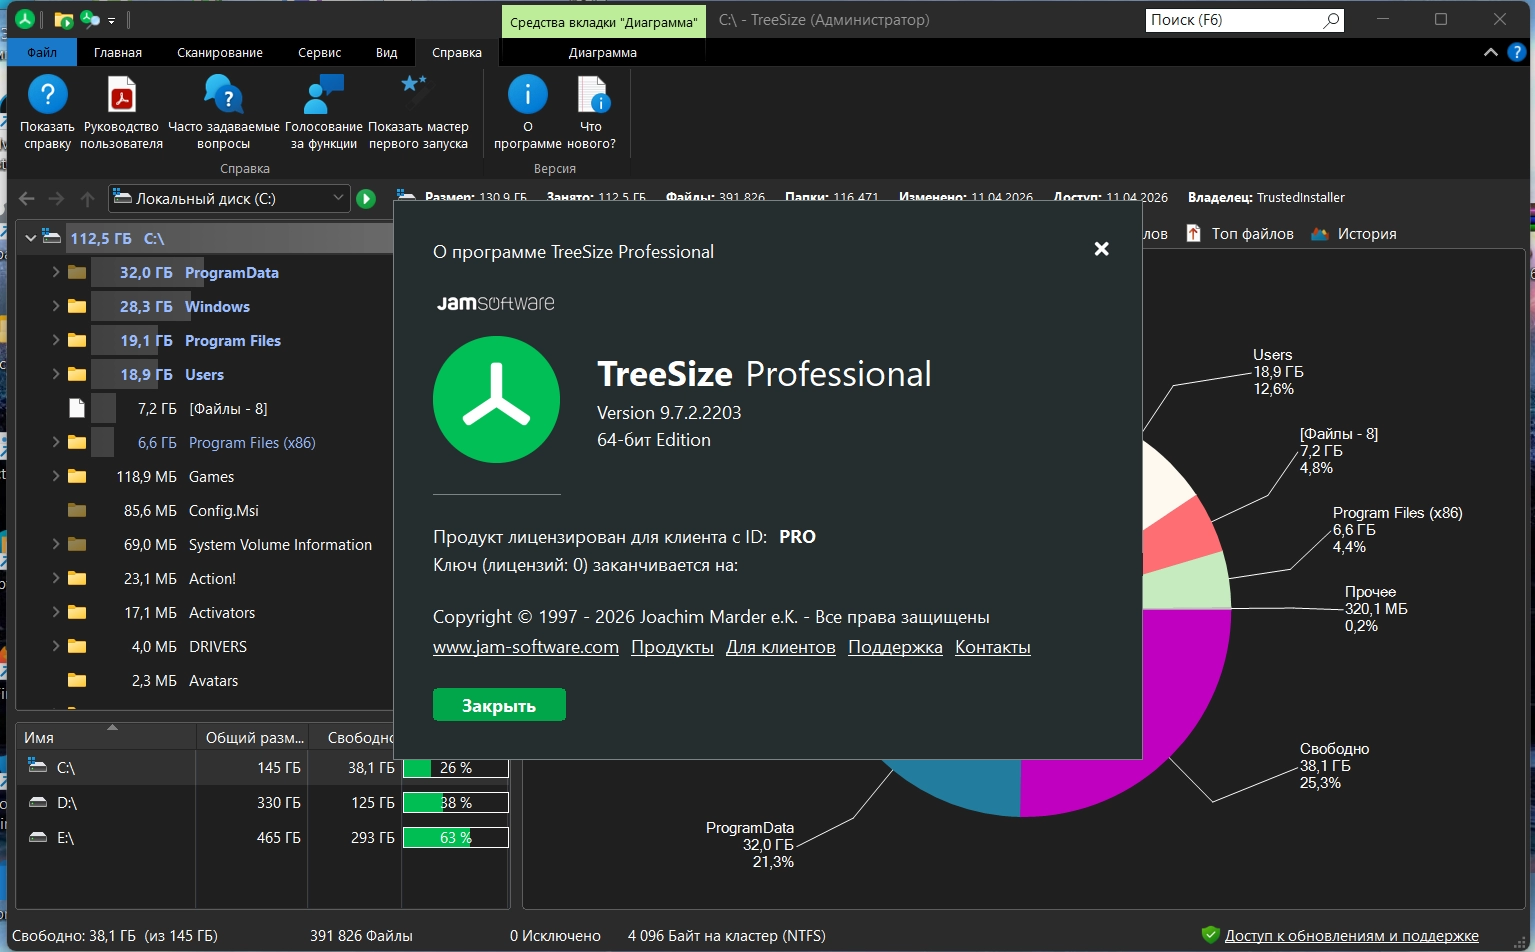Open the Show Help (Показать справку) icon
Viewport: 1535px width, 952px height.
click(47, 95)
